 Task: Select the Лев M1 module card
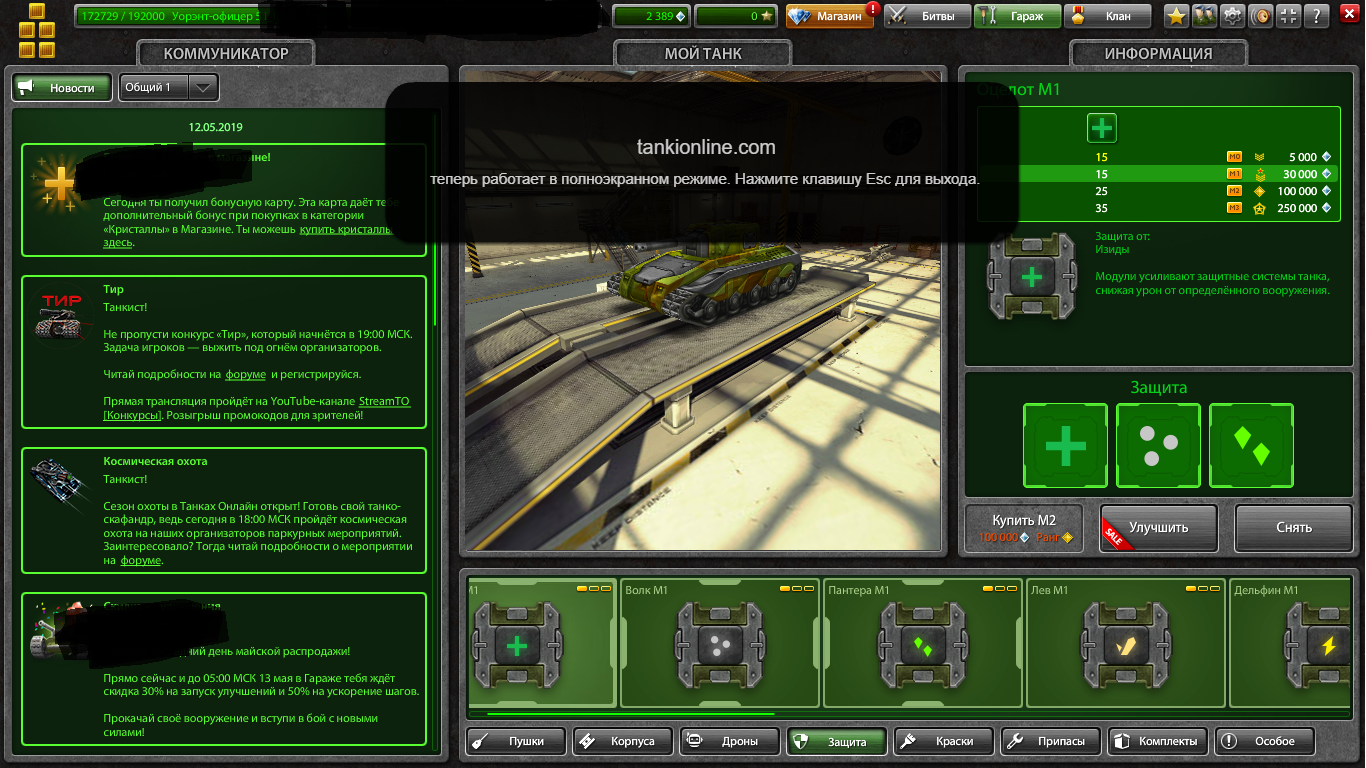[x=1125, y=644]
